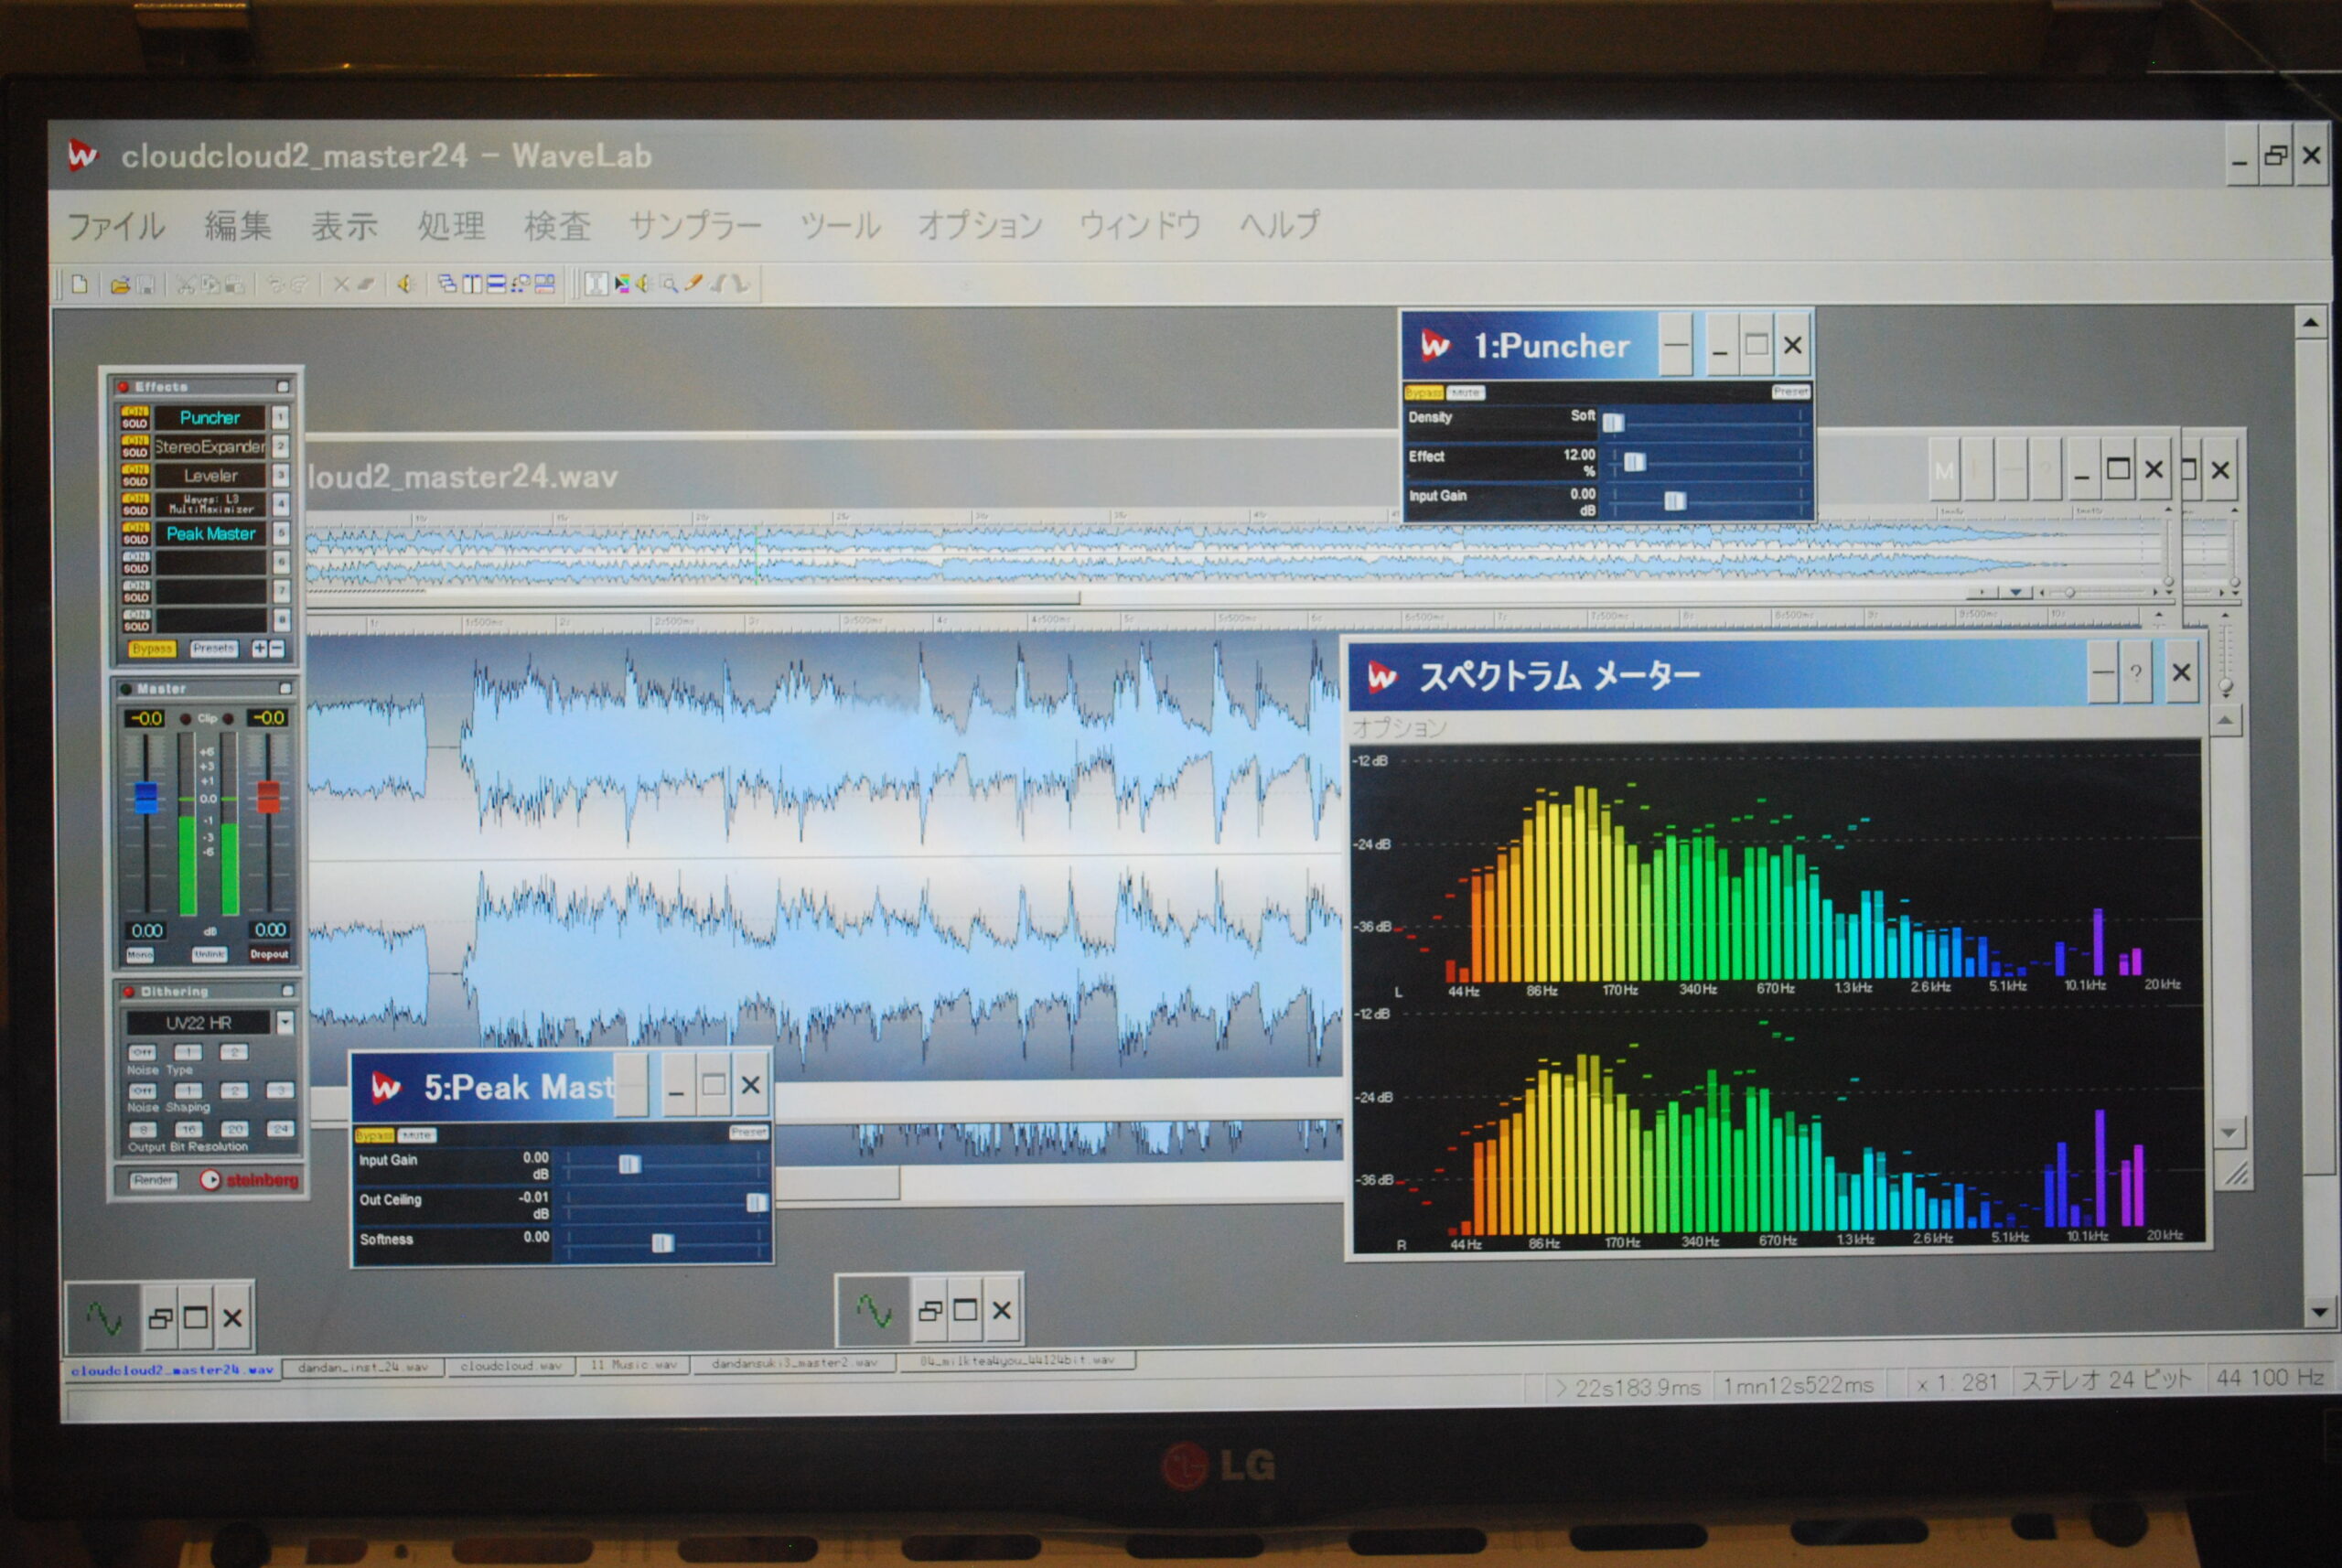
Task: Switch to dandan_inst_24.wav tab
Action: point(363,1367)
